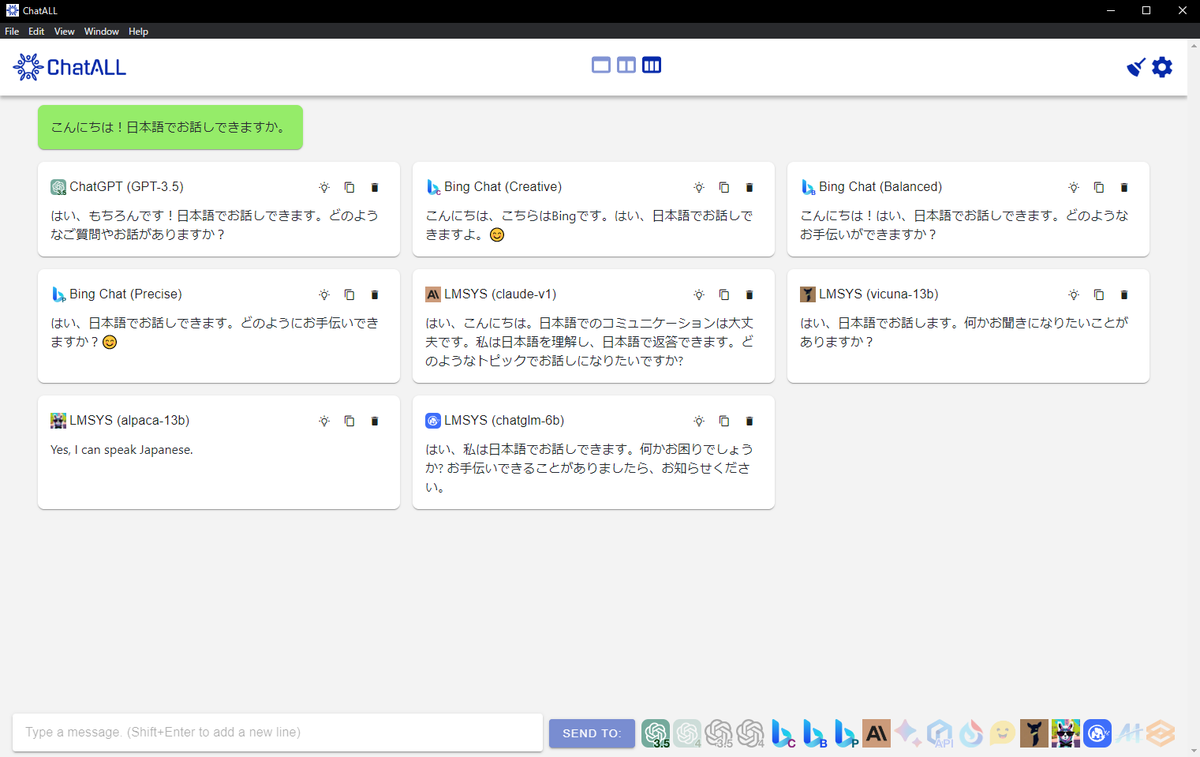1200x757 pixels.
Task: Toggle the Bing Balanced bot (B badge)
Action: click(x=815, y=733)
